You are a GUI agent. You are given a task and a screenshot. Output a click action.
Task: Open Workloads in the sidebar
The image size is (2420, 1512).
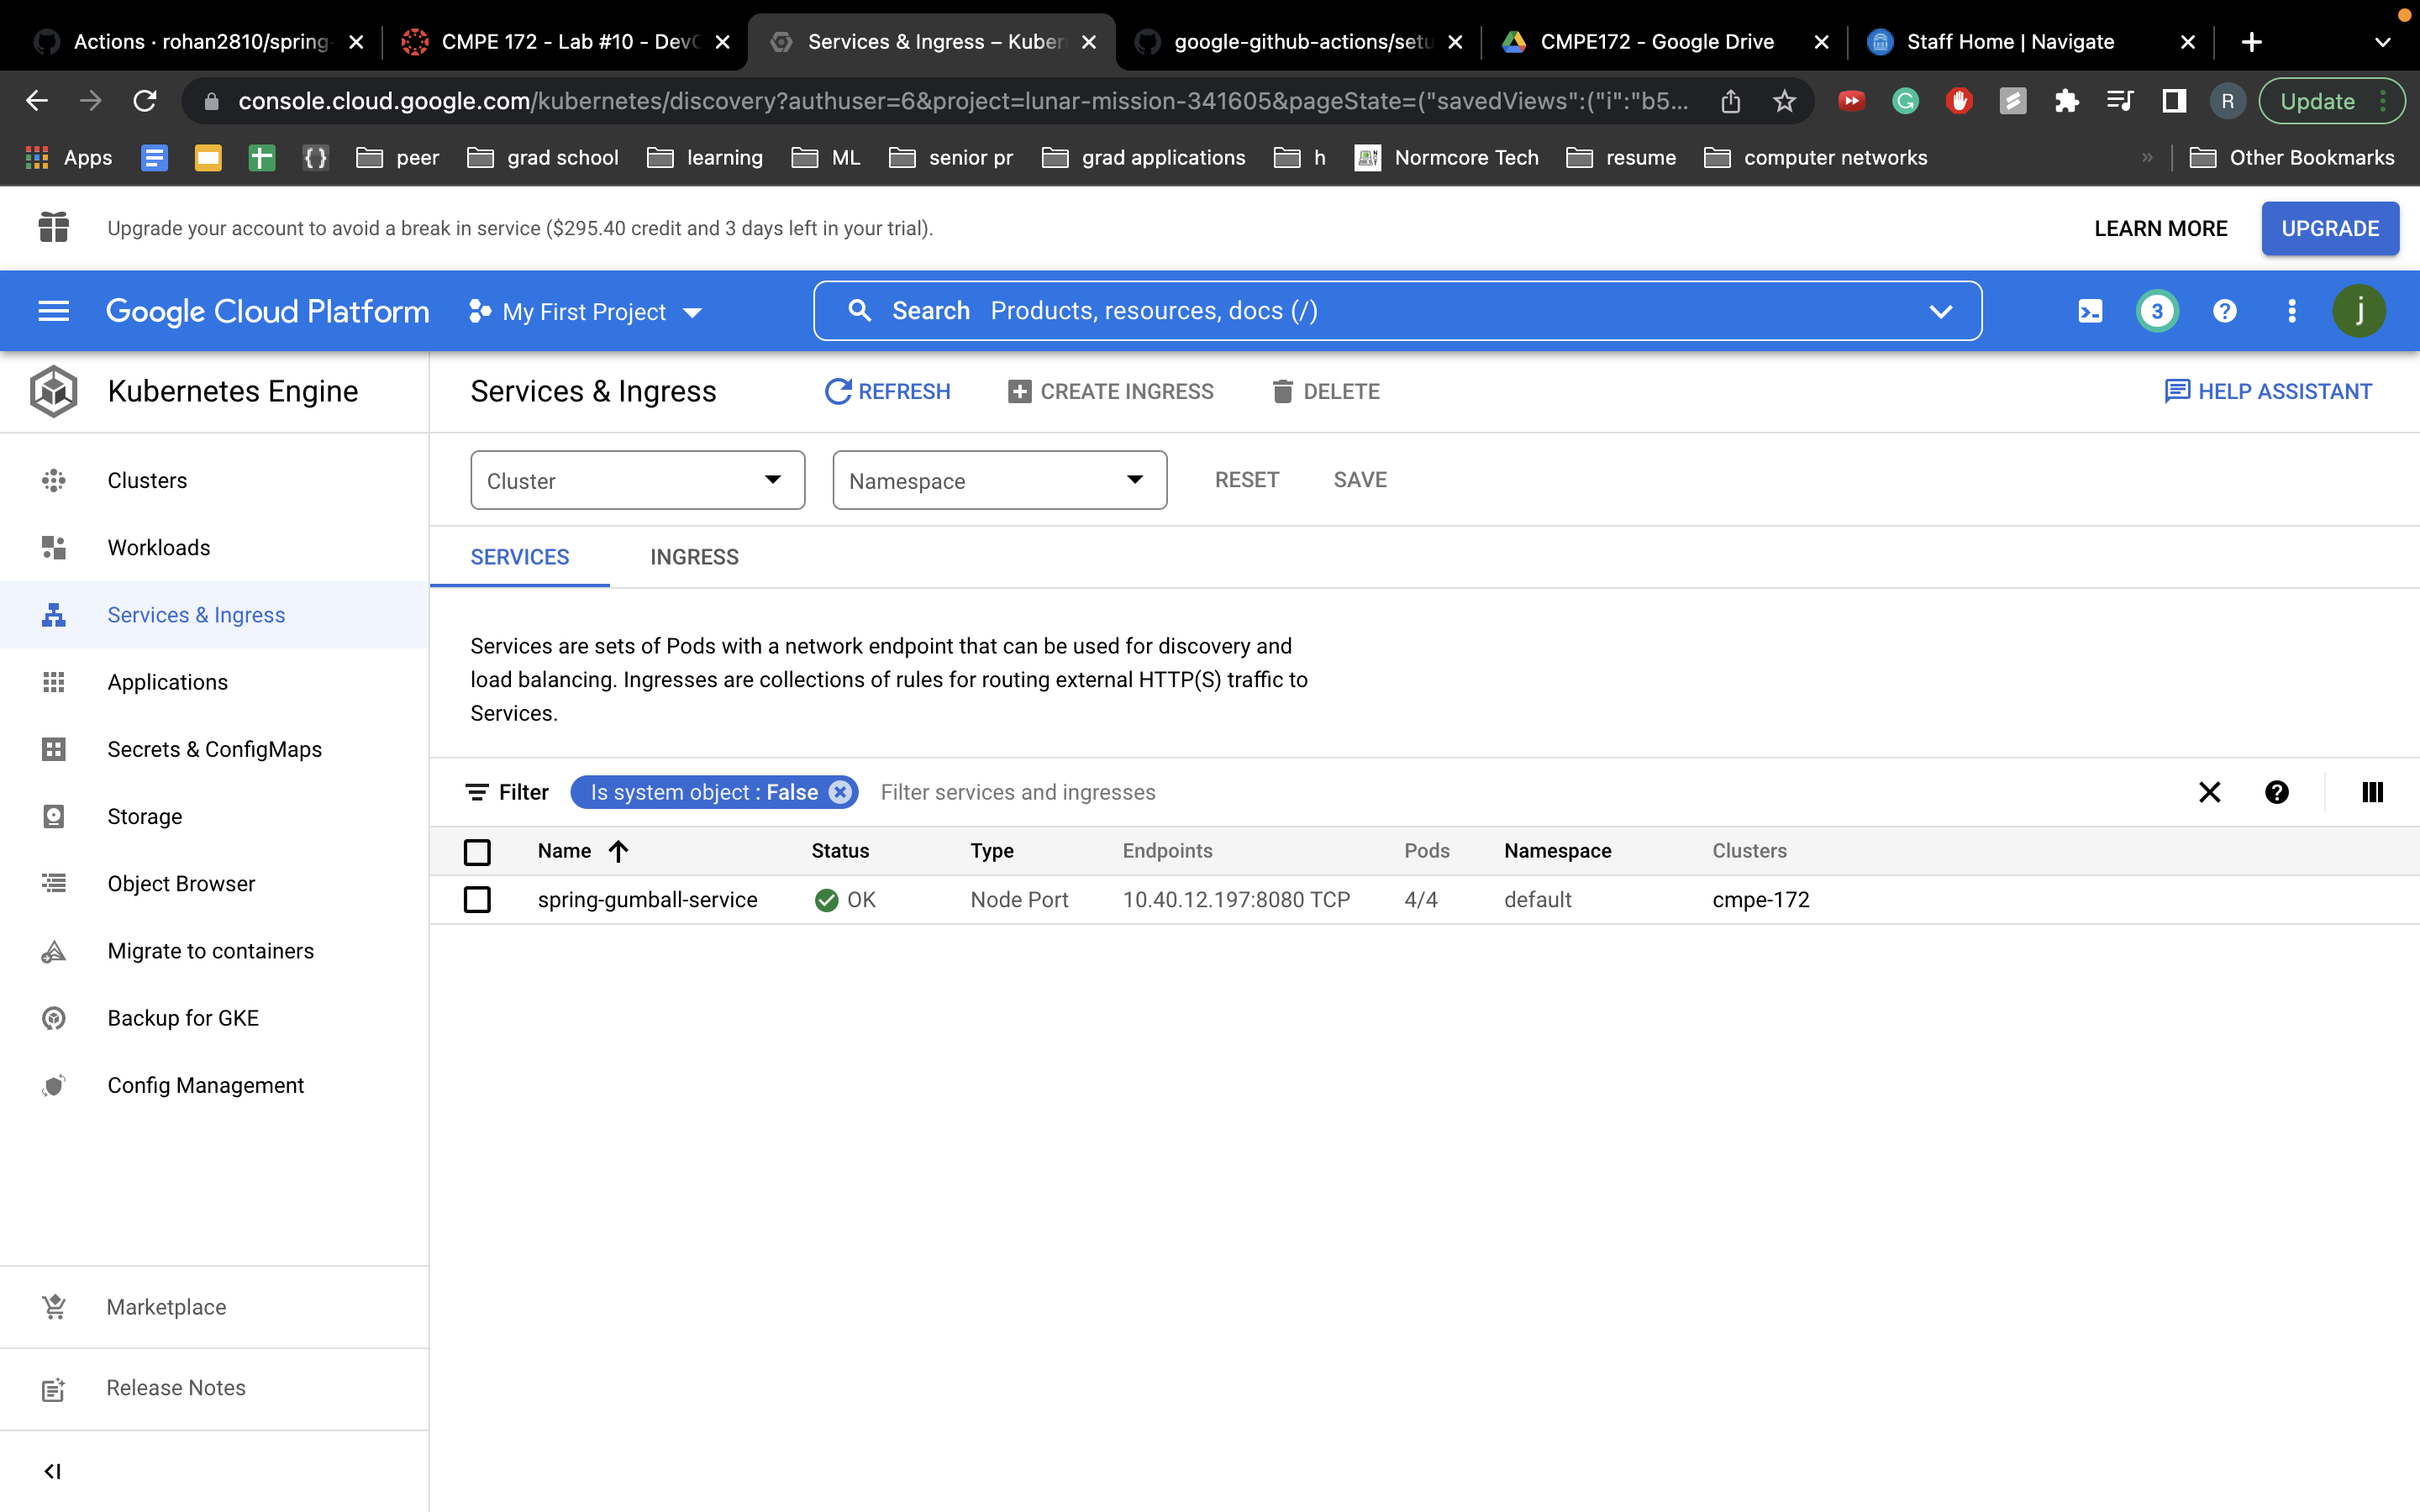point(159,547)
